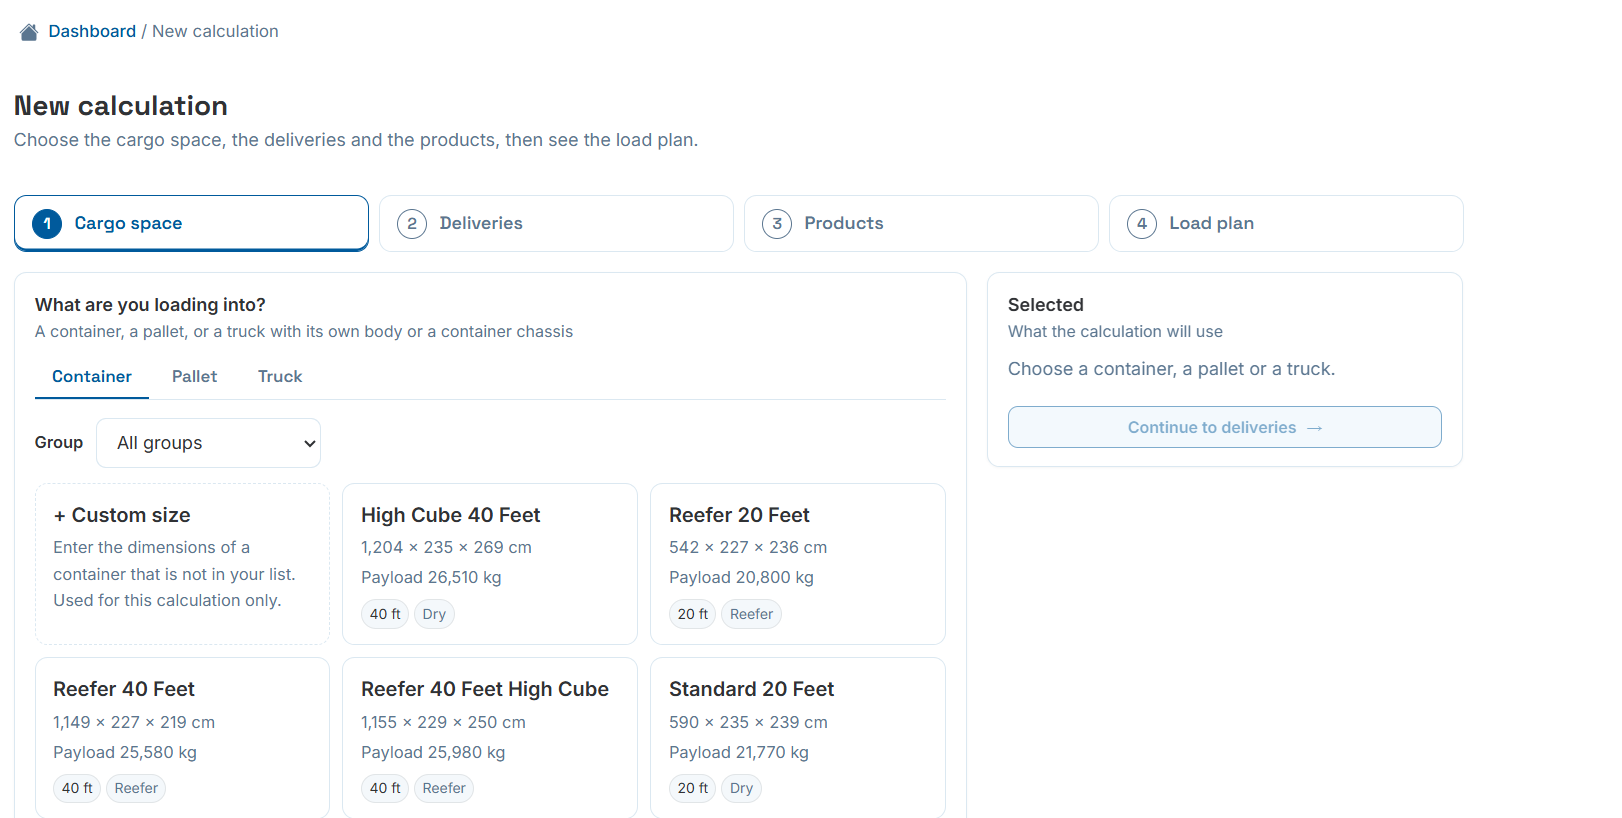1622x818 pixels.
Task: Go to the Load plan step
Action: [1286, 223]
